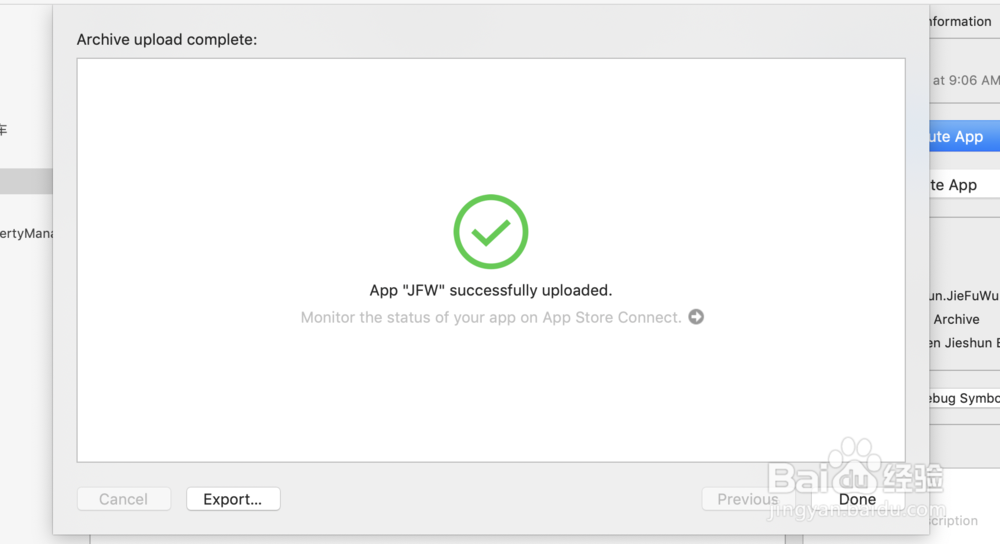This screenshot has height=544, width=1000.
Task: Click the Information header in right panel
Action: 958,21
